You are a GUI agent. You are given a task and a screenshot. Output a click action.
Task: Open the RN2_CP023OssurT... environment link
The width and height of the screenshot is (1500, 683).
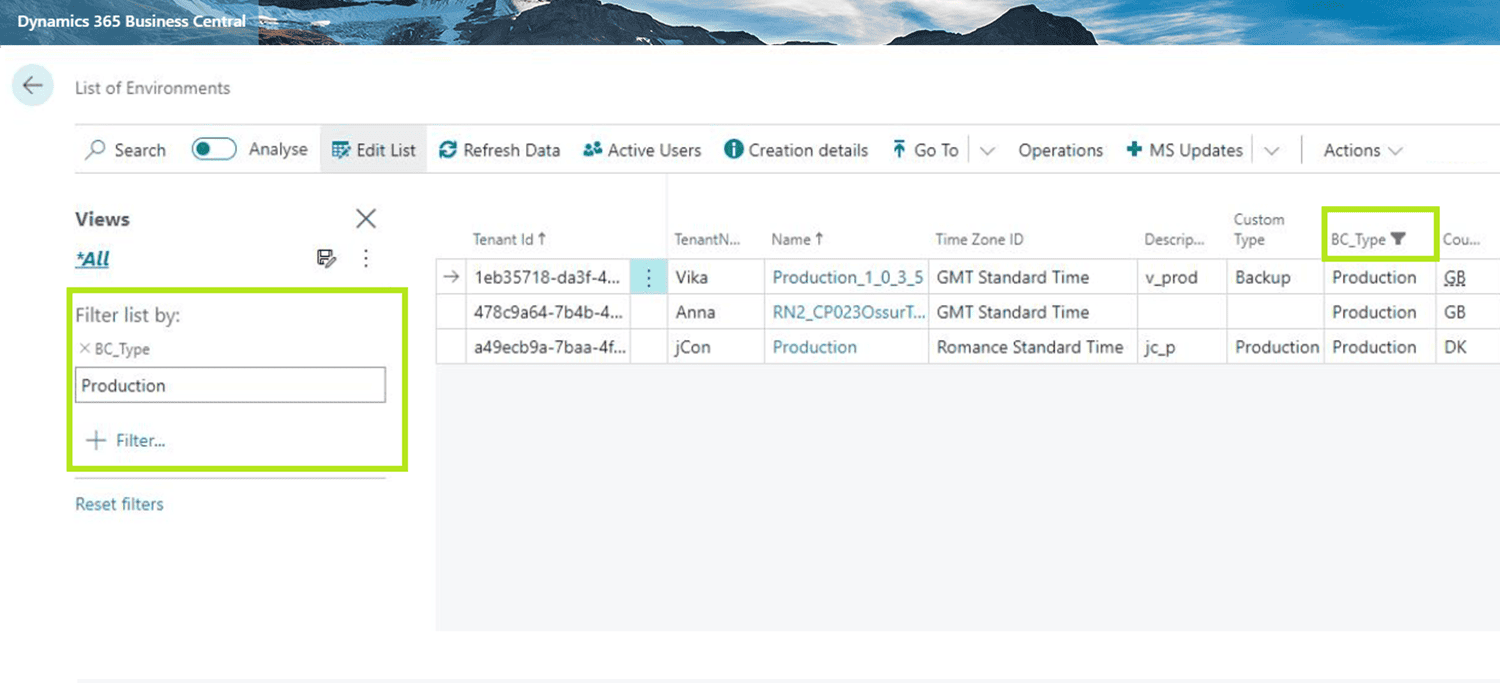pyautogui.click(x=849, y=312)
